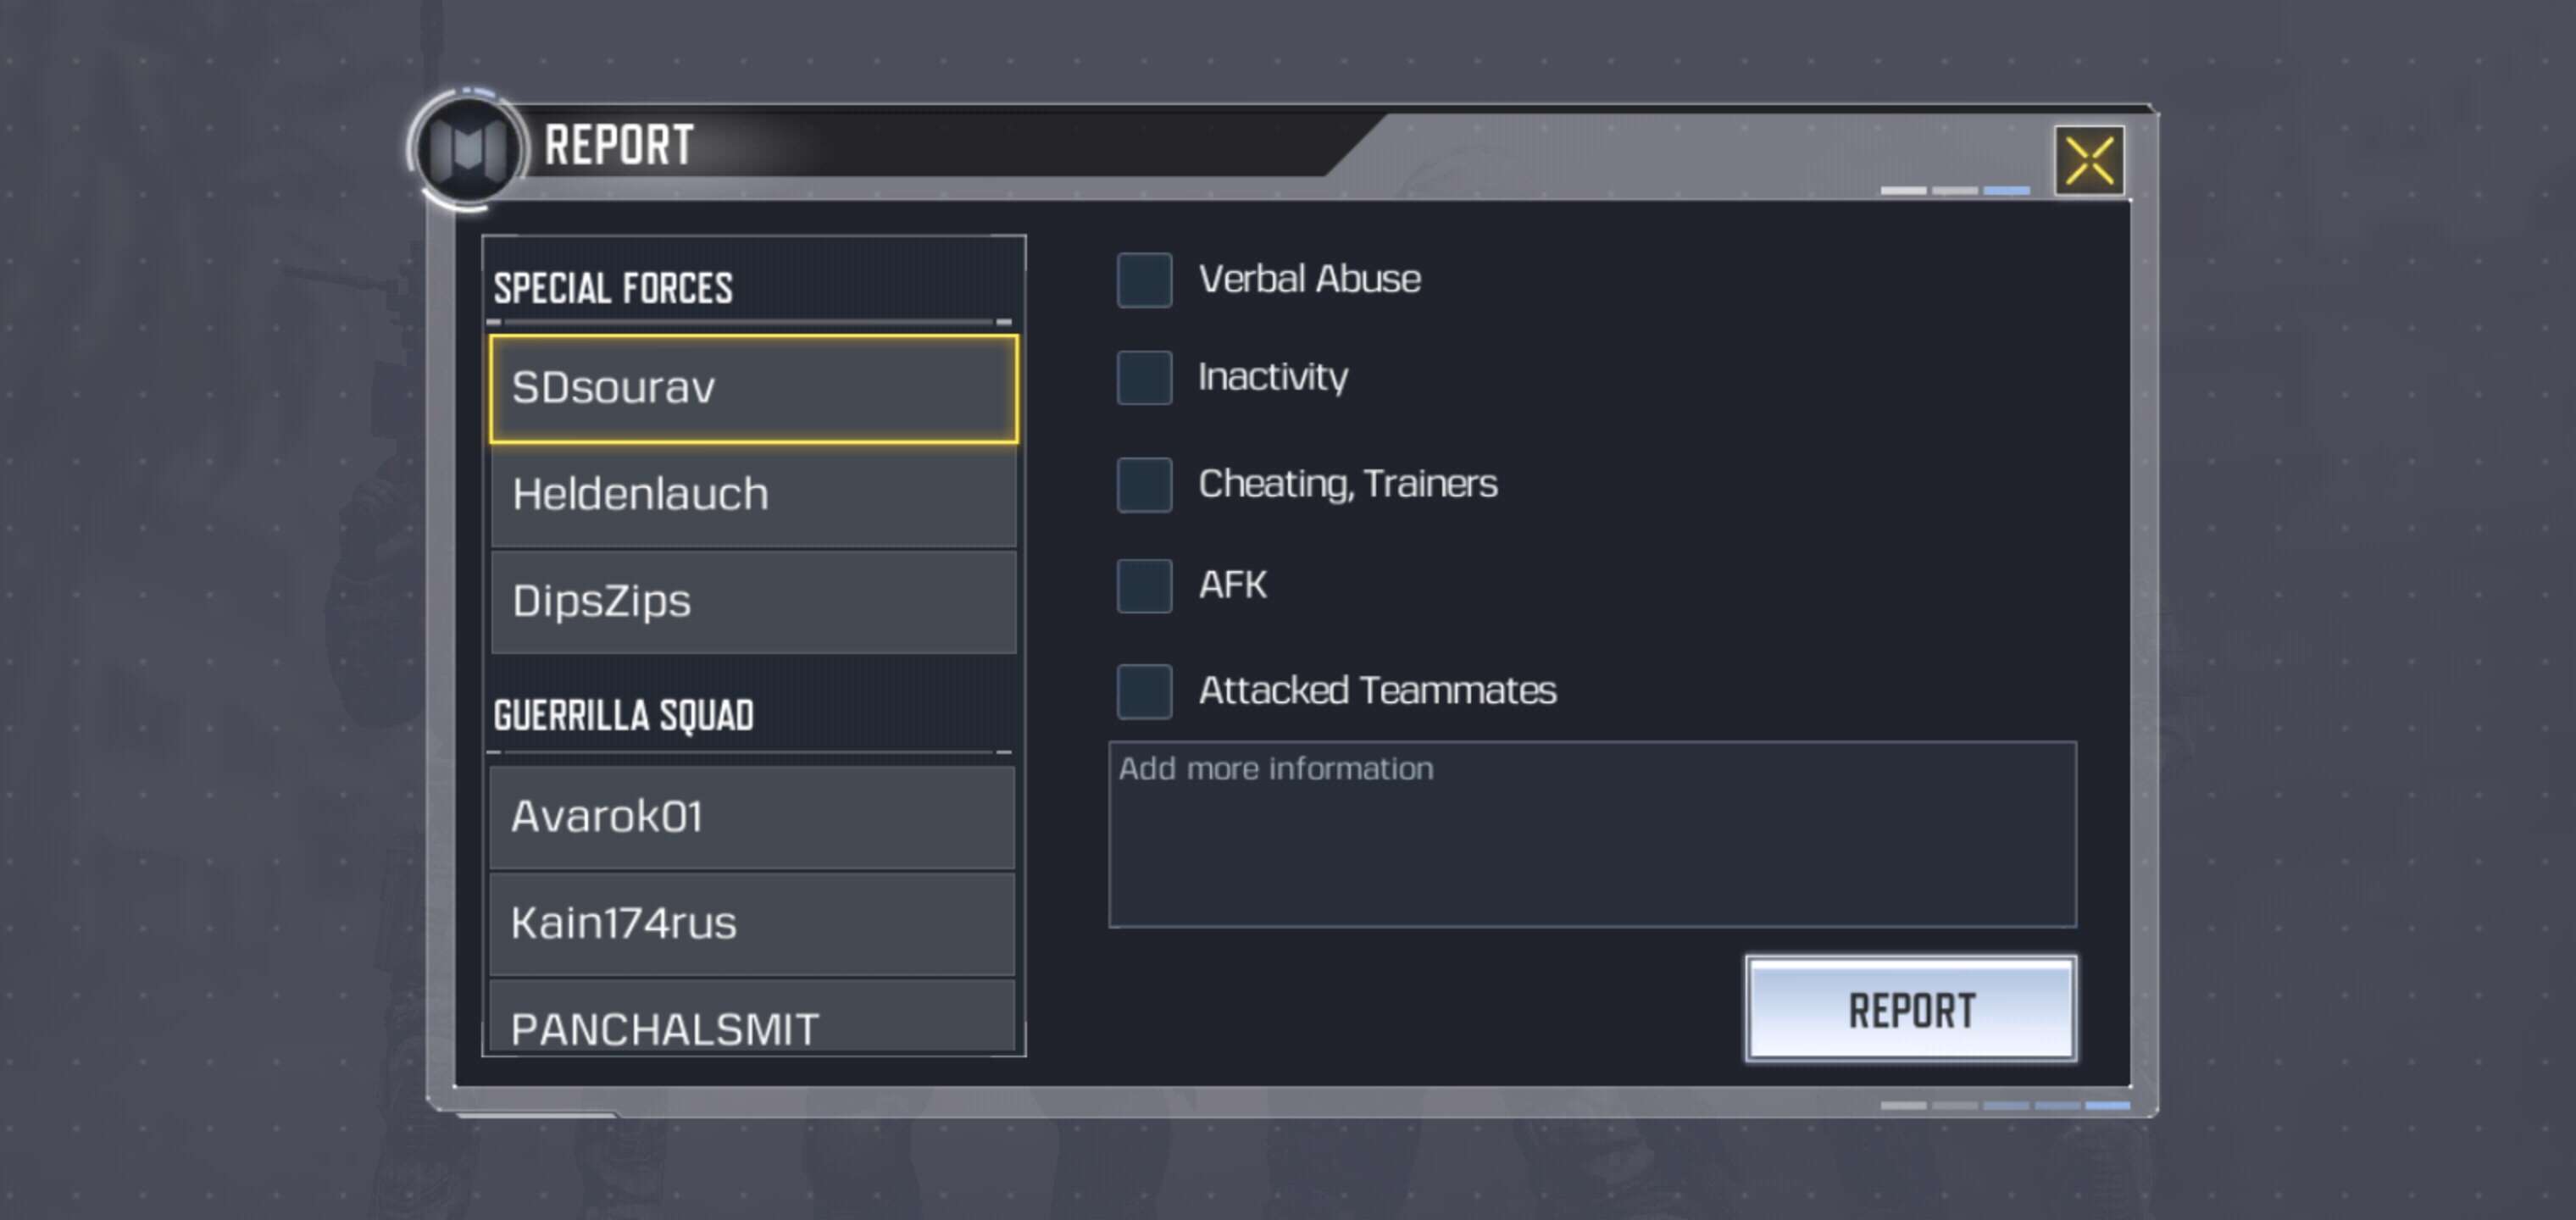Pick Kain174rus in the player list
Viewport: 2576px width, 1220px height.
752,923
